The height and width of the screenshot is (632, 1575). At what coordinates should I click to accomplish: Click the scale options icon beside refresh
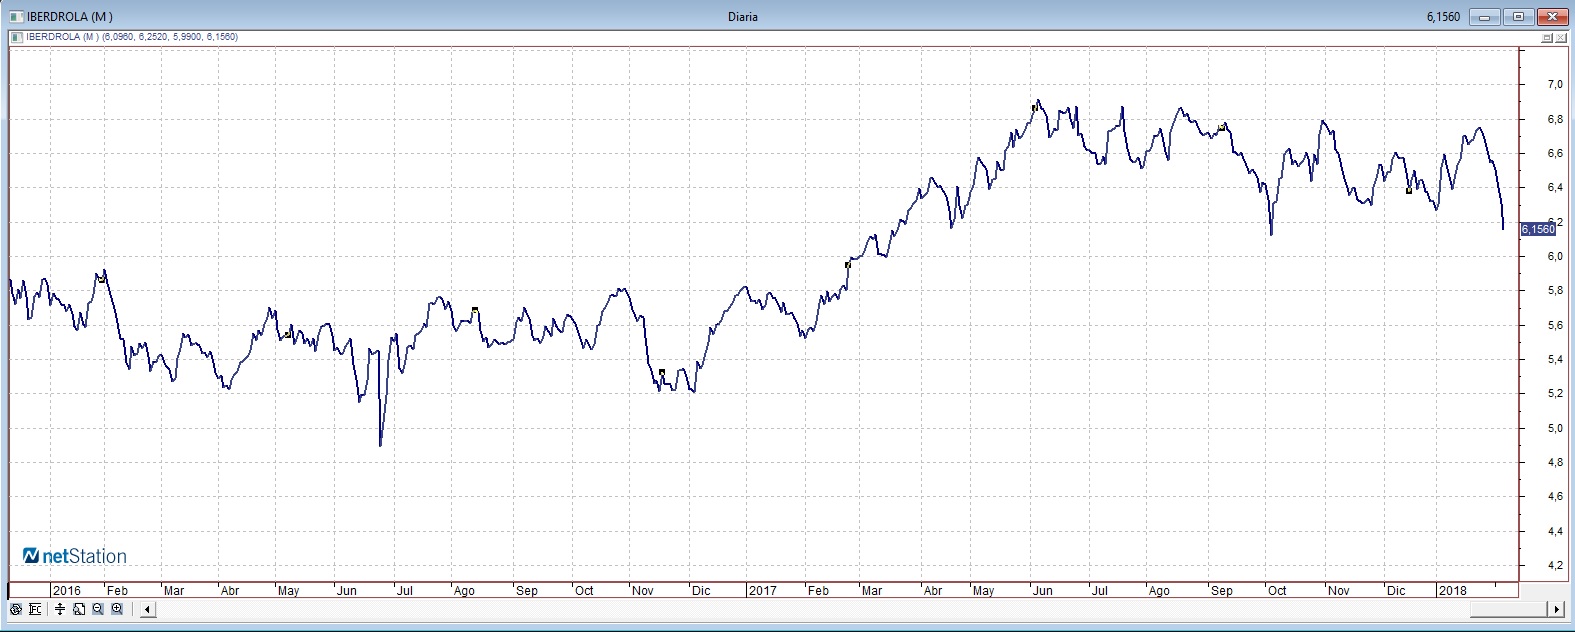point(35,609)
